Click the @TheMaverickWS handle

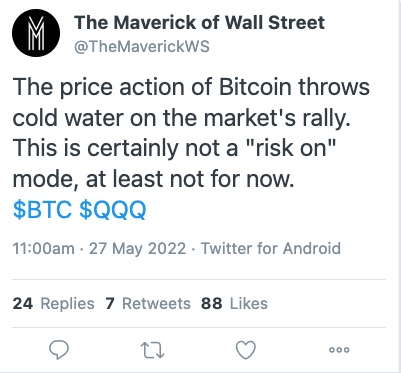pyautogui.click(x=142, y=47)
